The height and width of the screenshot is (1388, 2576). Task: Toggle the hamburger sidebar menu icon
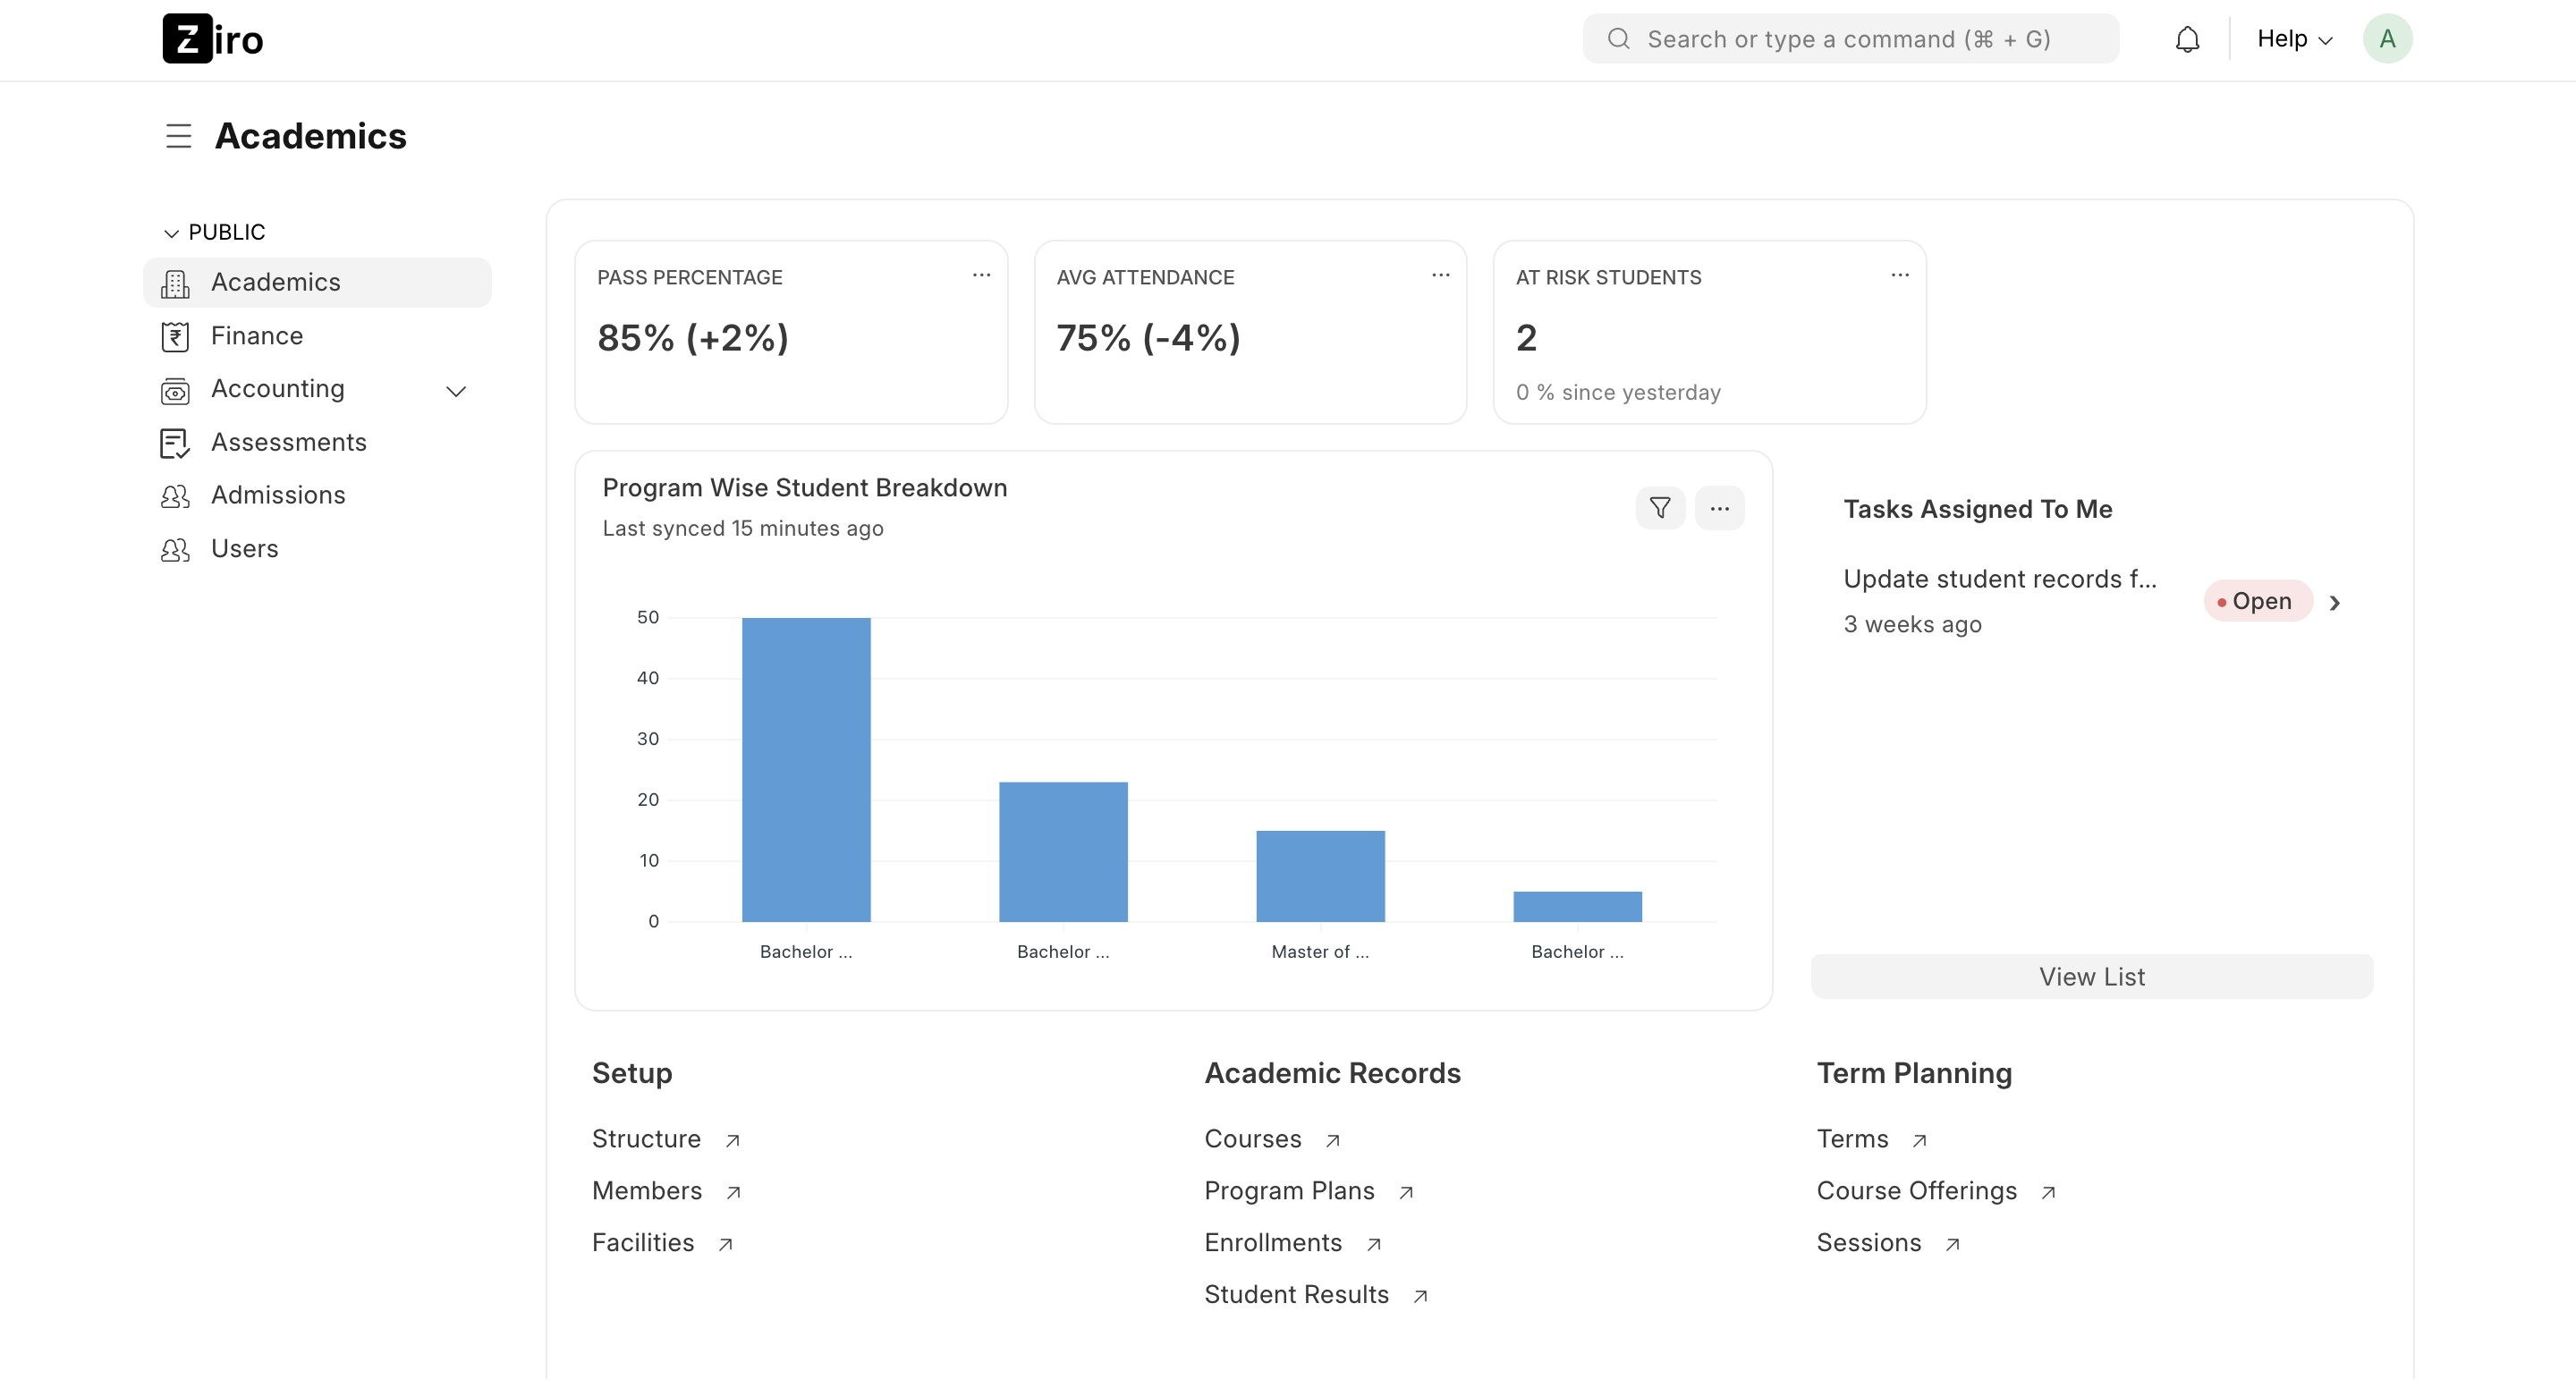178,136
